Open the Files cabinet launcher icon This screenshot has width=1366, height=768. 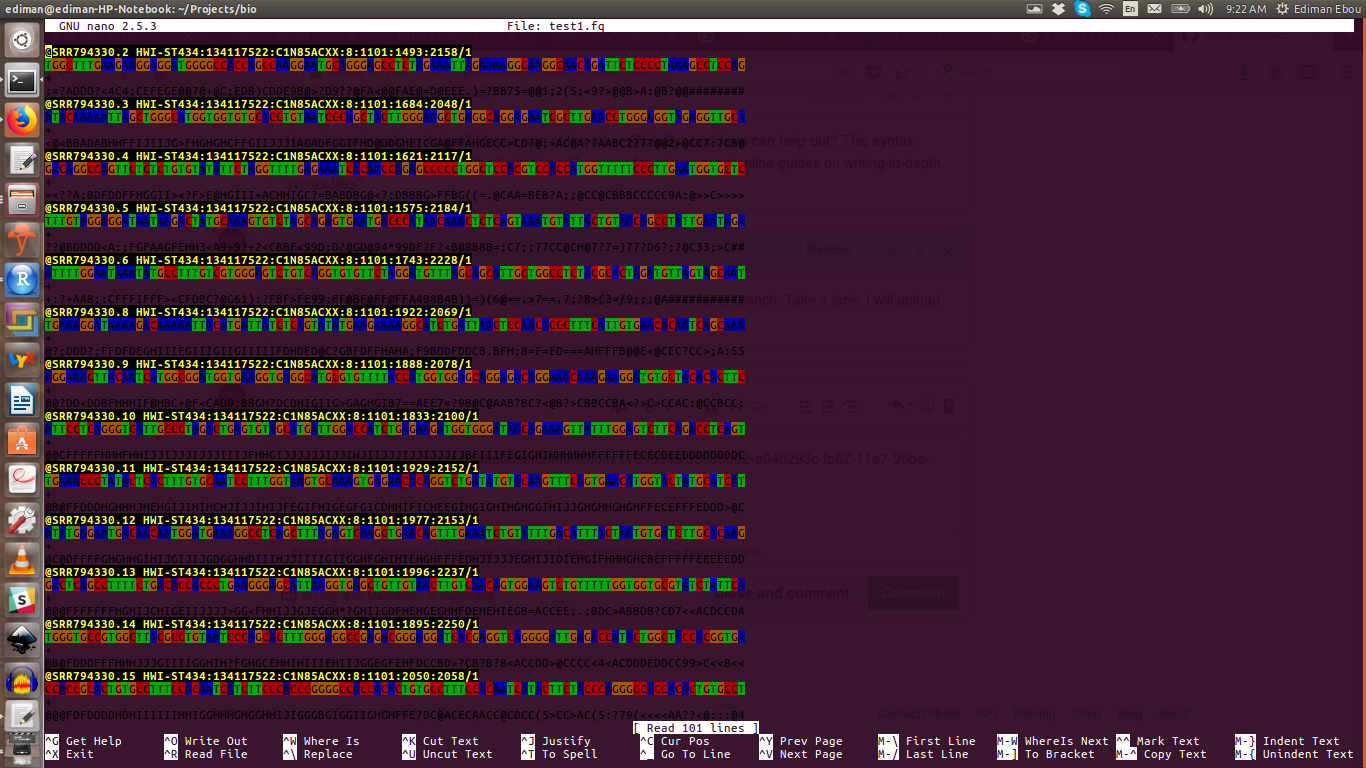tap(22, 200)
